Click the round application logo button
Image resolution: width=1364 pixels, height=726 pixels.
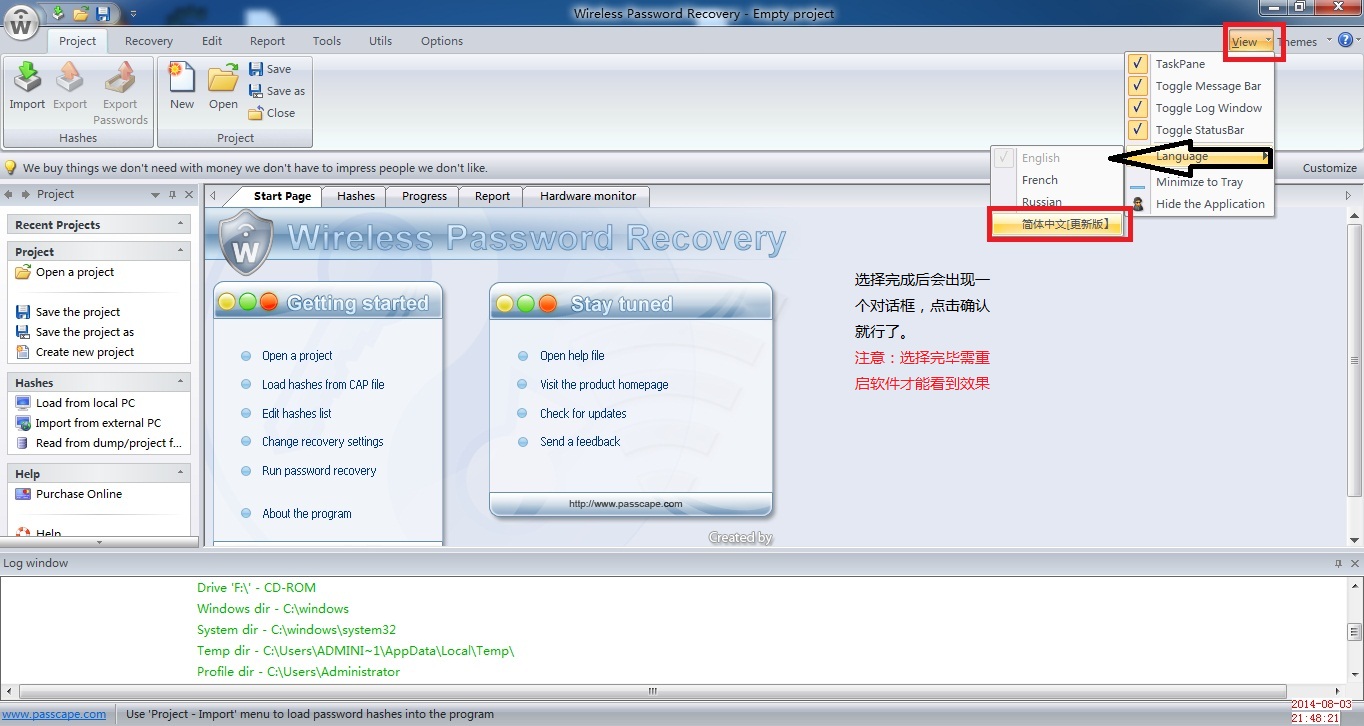coord(21,21)
